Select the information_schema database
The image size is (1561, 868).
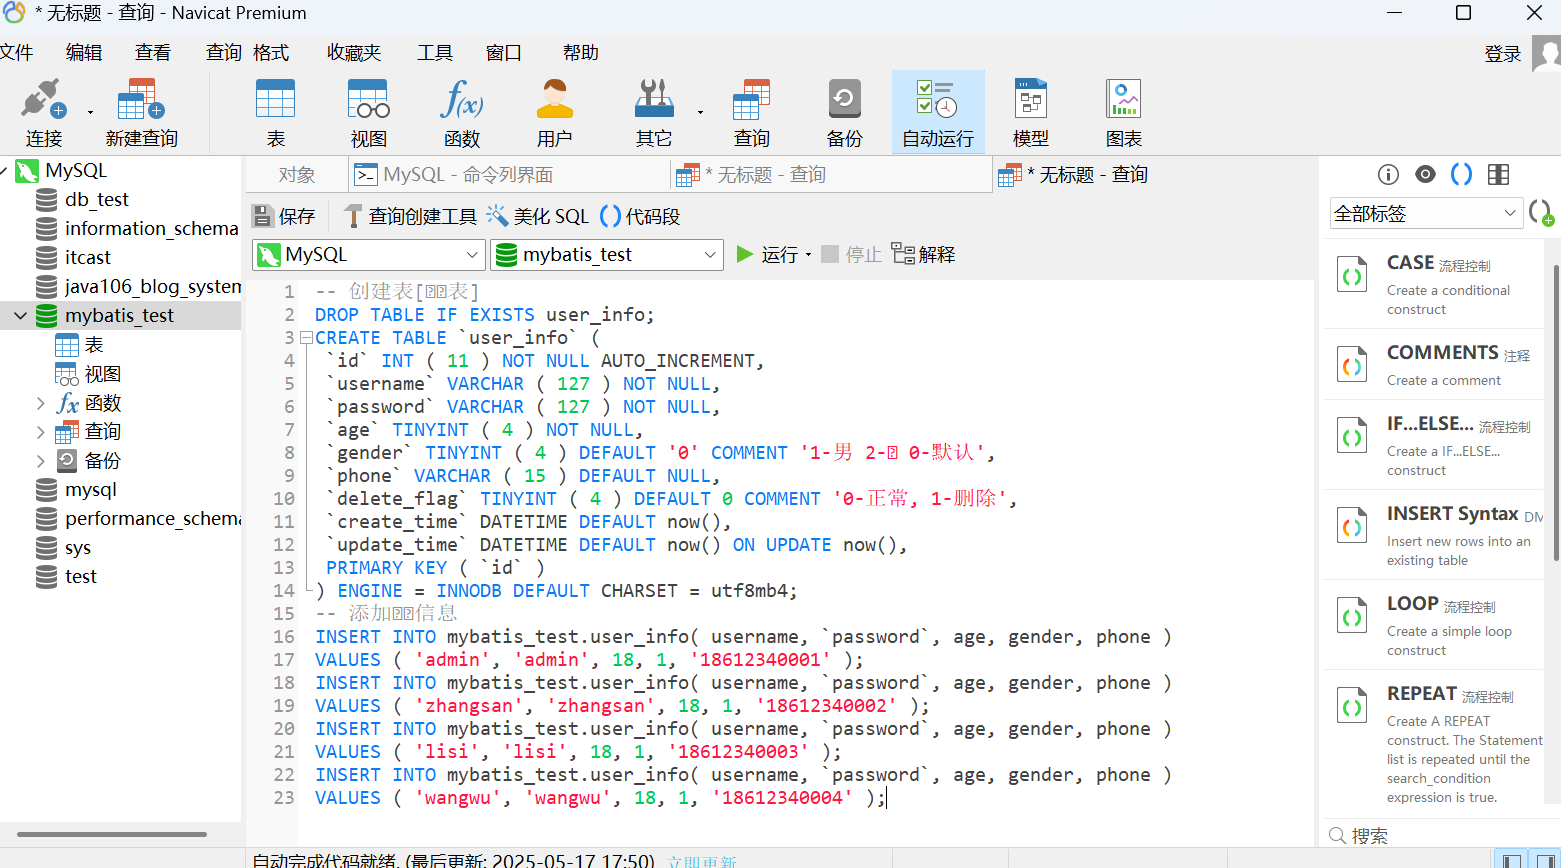coord(151,229)
